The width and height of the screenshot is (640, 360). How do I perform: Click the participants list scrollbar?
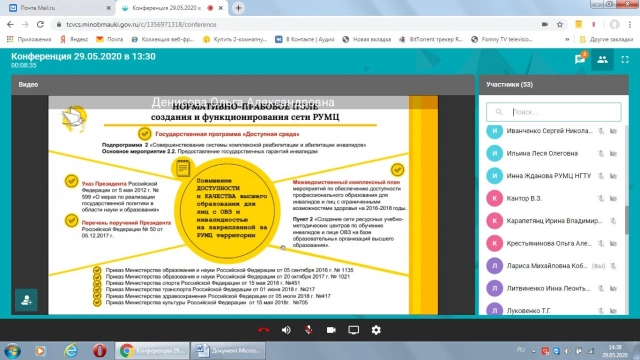[x=627, y=220]
